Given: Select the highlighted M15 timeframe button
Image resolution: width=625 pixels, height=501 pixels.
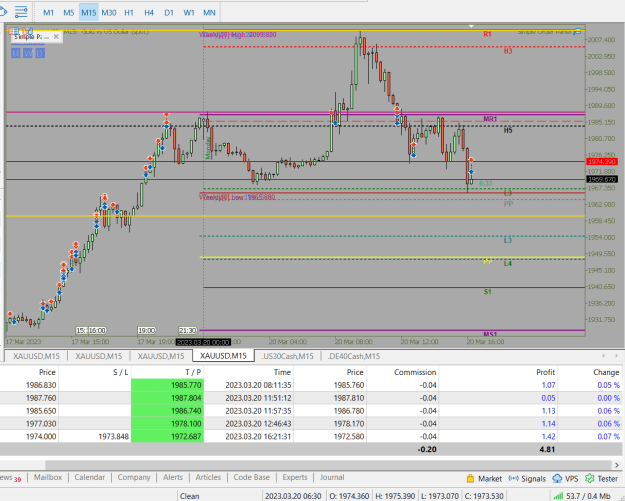Looking at the screenshot, I should click(x=88, y=13).
